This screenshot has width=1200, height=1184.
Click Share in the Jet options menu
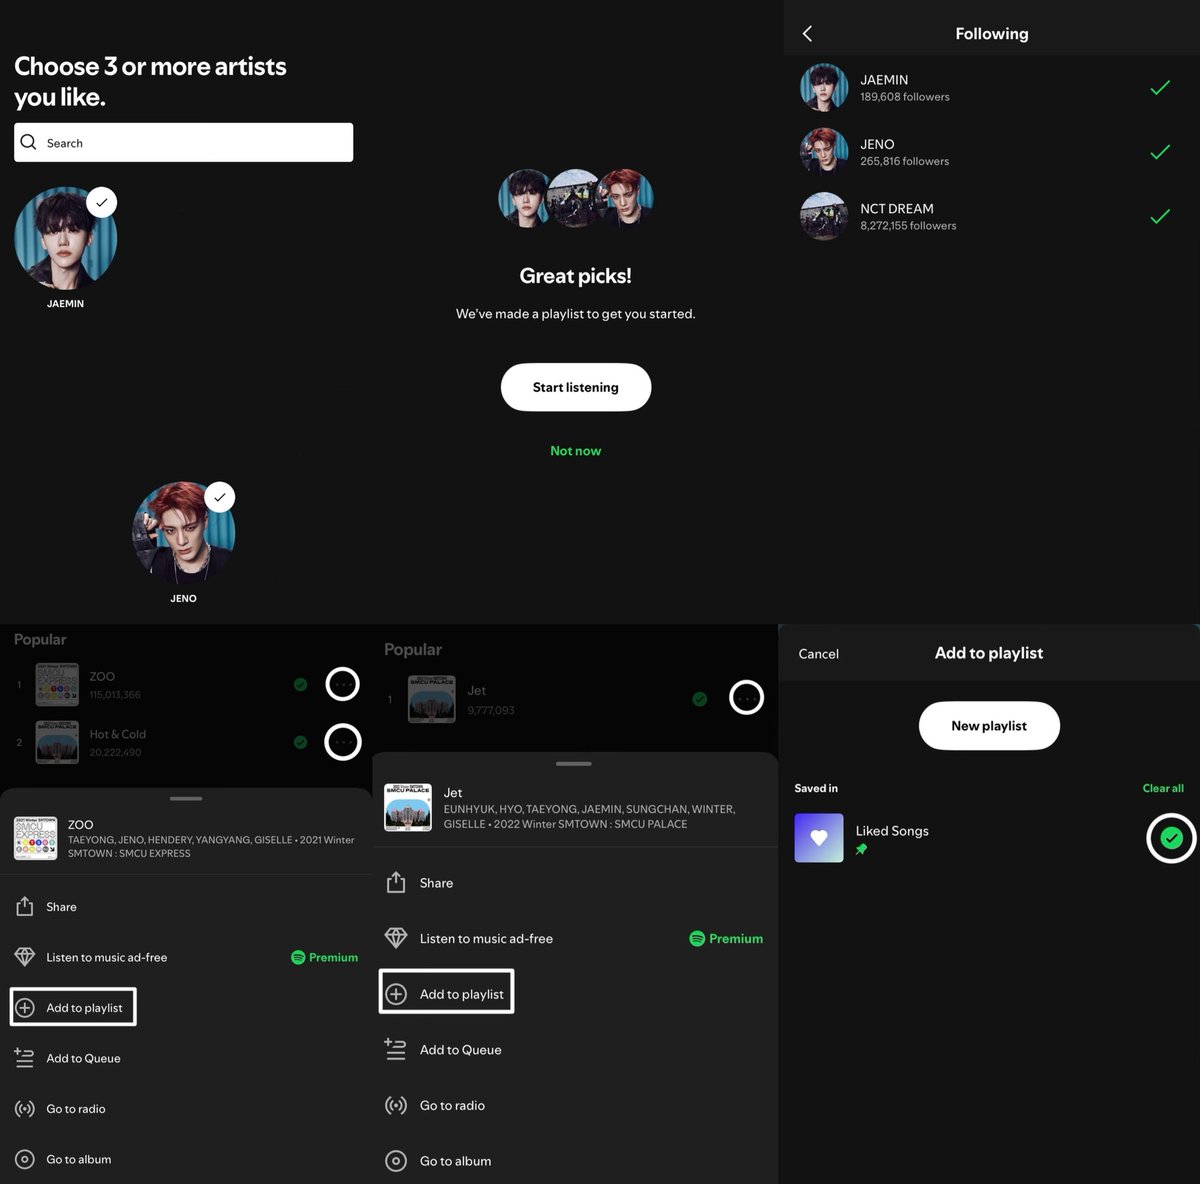pos(436,883)
